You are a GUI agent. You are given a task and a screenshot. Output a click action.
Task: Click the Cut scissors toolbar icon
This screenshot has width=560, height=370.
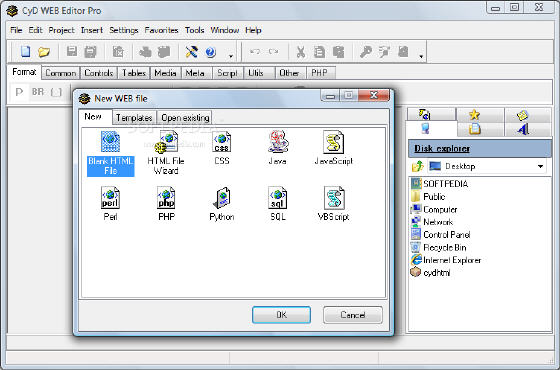(x=301, y=52)
